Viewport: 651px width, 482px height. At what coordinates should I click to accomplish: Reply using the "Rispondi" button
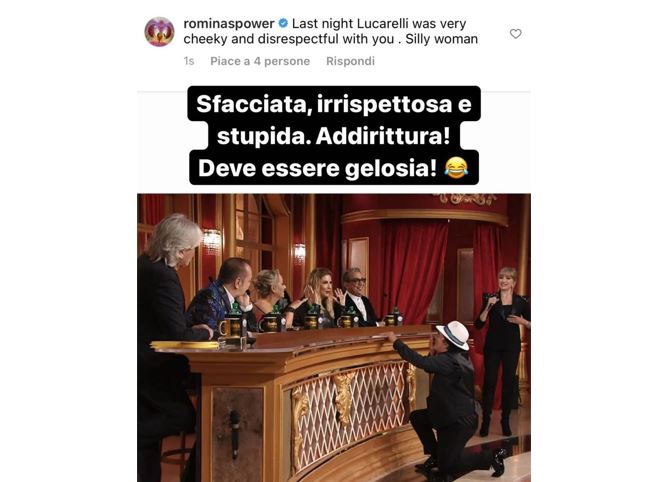point(350,61)
